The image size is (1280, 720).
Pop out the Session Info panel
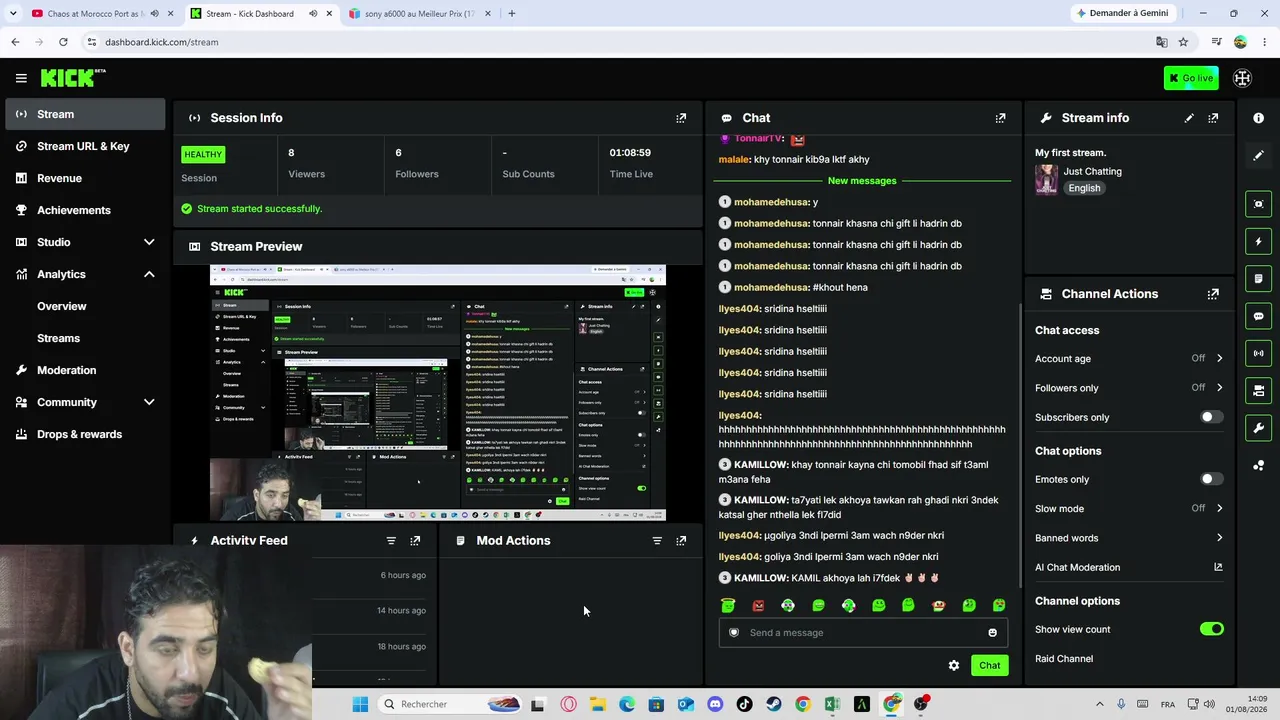(x=681, y=118)
